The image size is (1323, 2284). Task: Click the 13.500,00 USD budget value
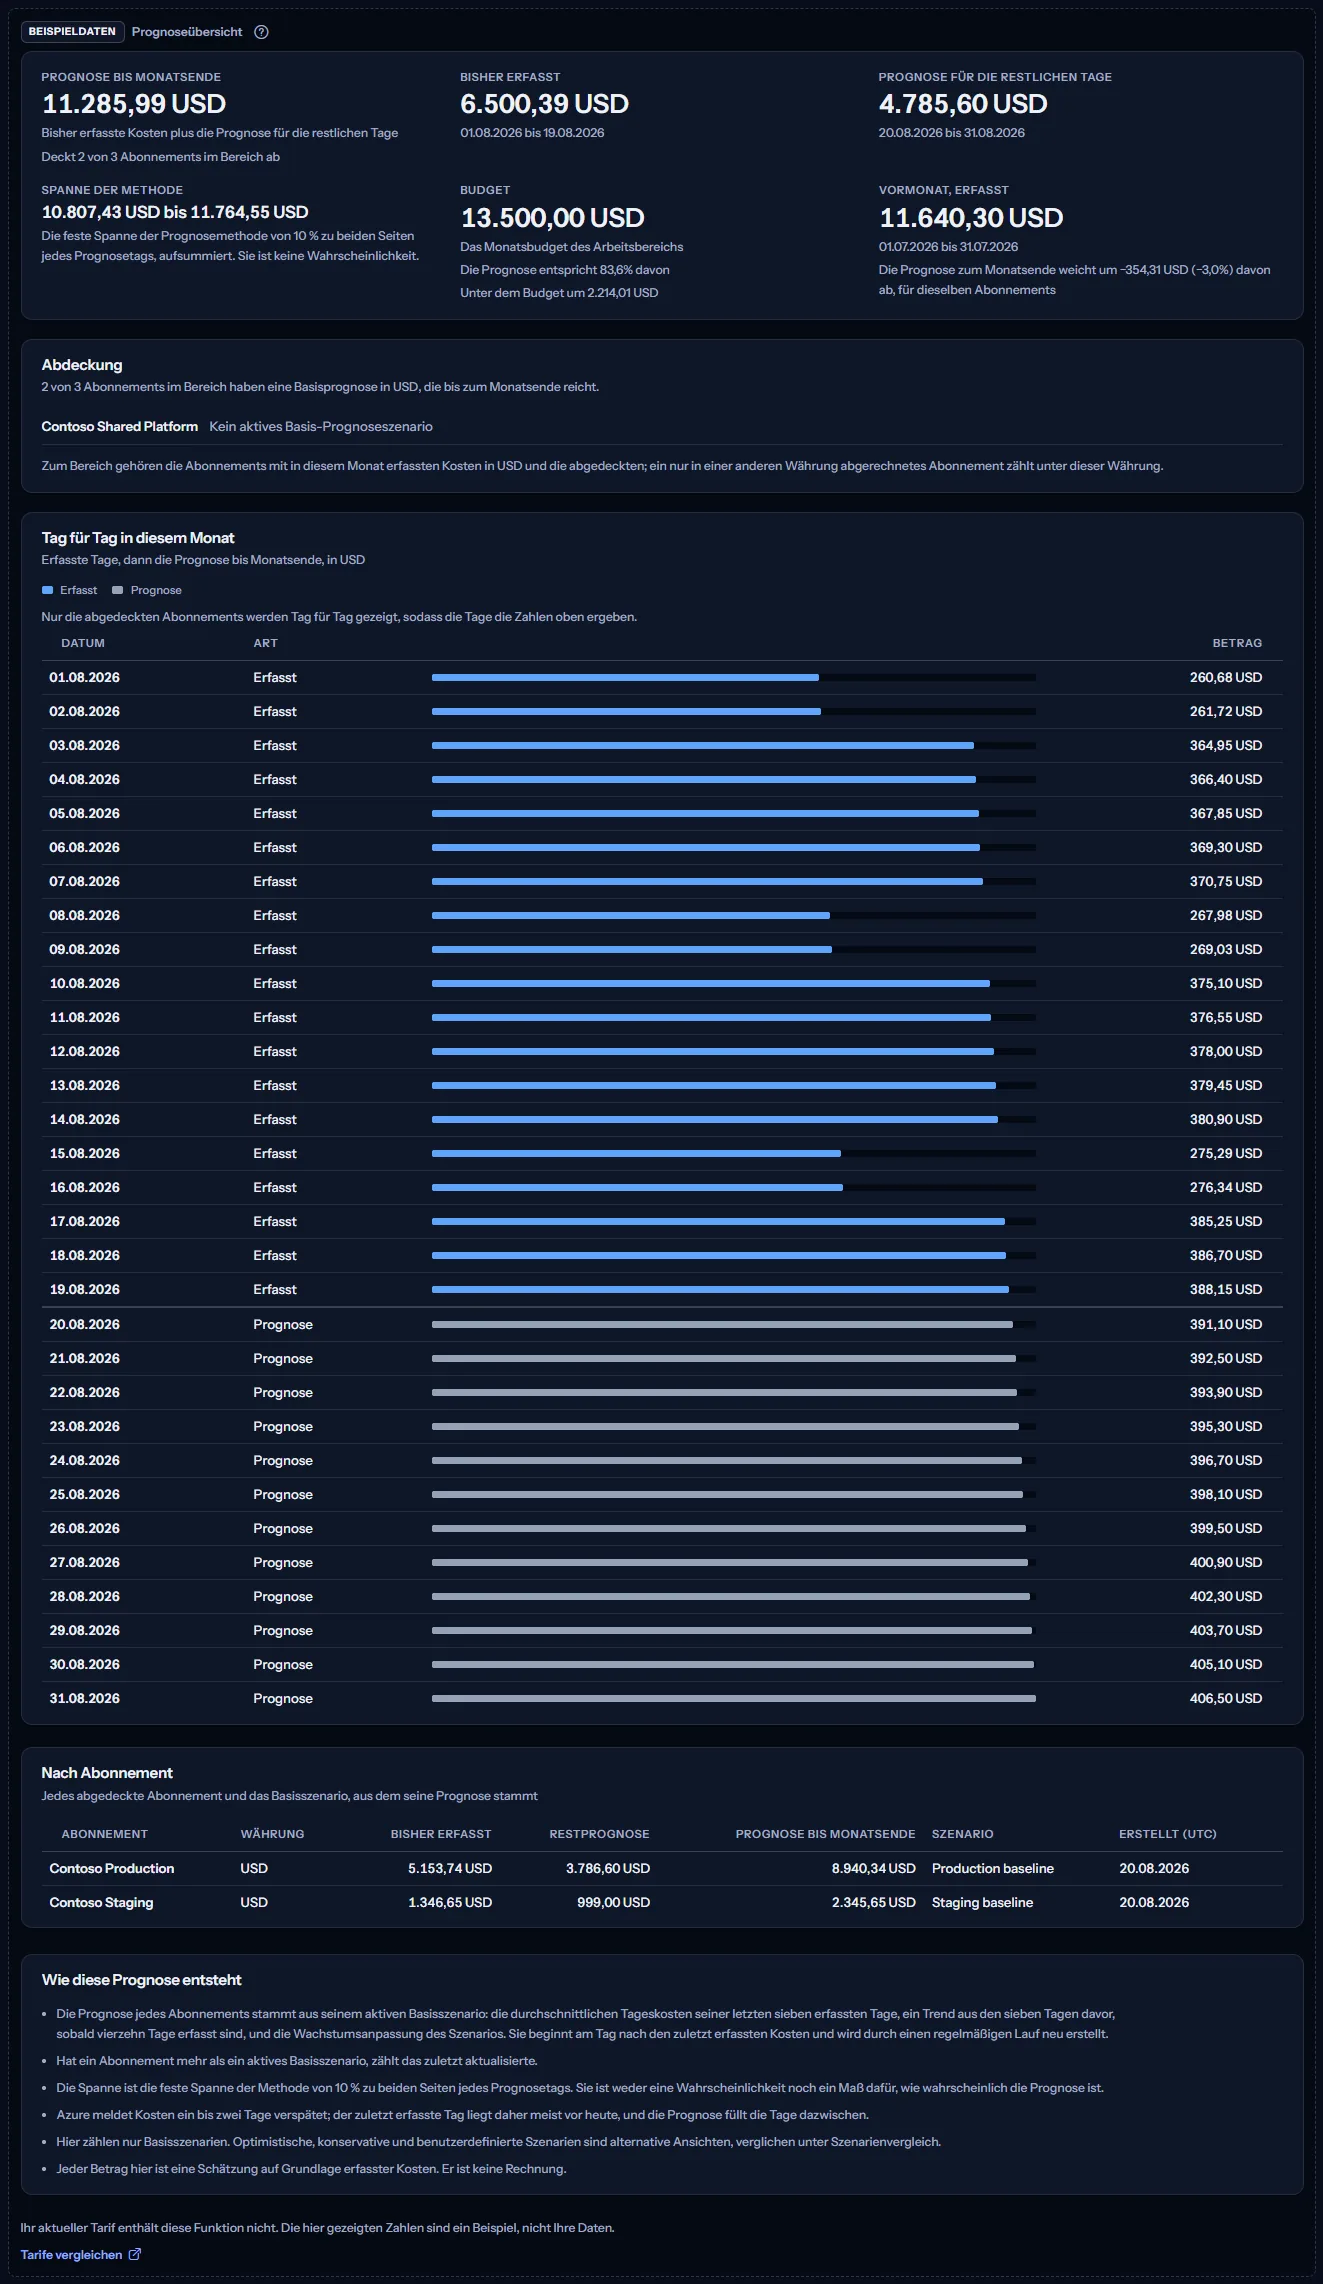pyautogui.click(x=553, y=218)
